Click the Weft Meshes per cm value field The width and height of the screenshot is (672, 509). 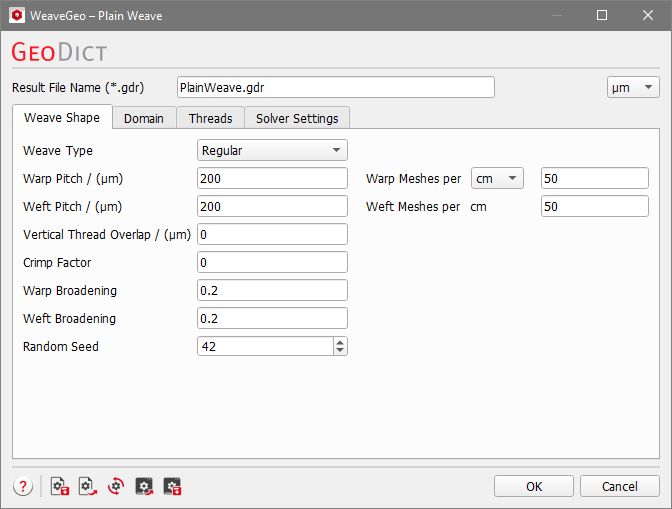point(595,207)
